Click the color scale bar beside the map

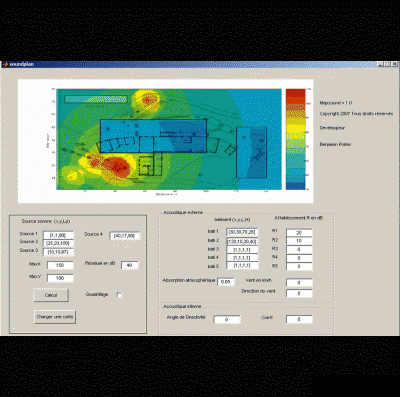[x=295, y=139]
